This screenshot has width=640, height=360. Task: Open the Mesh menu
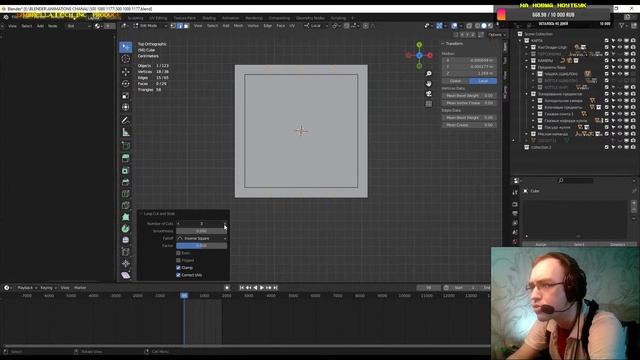click(238, 26)
